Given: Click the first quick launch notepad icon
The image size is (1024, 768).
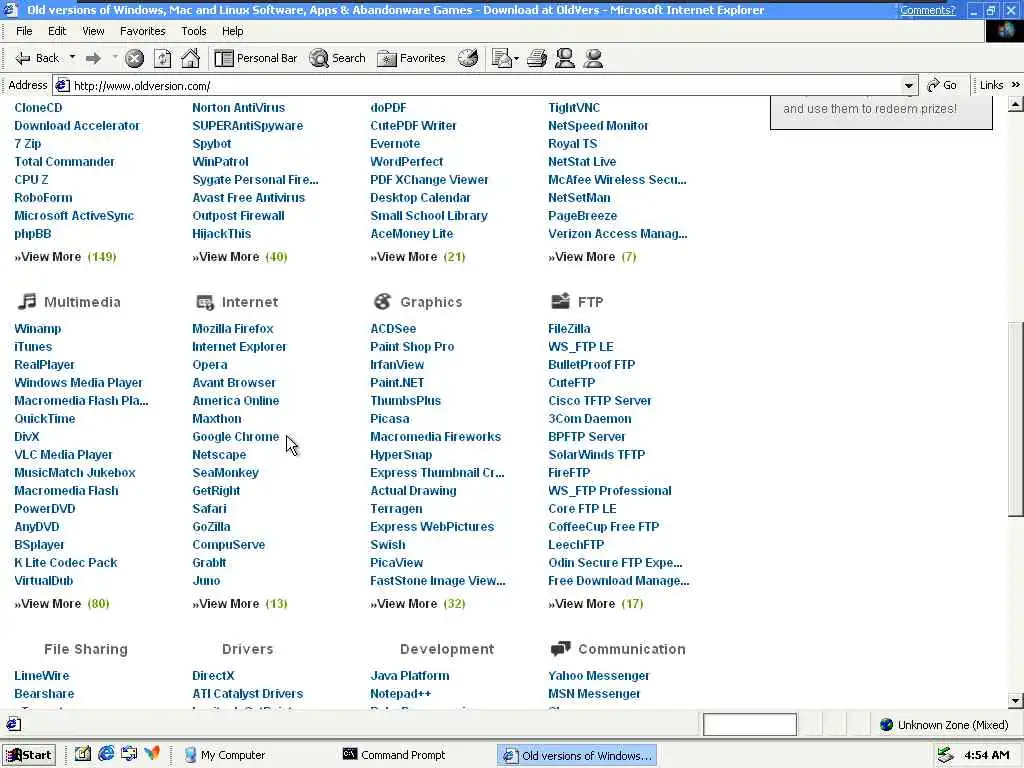Looking at the screenshot, I should click(x=83, y=754).
